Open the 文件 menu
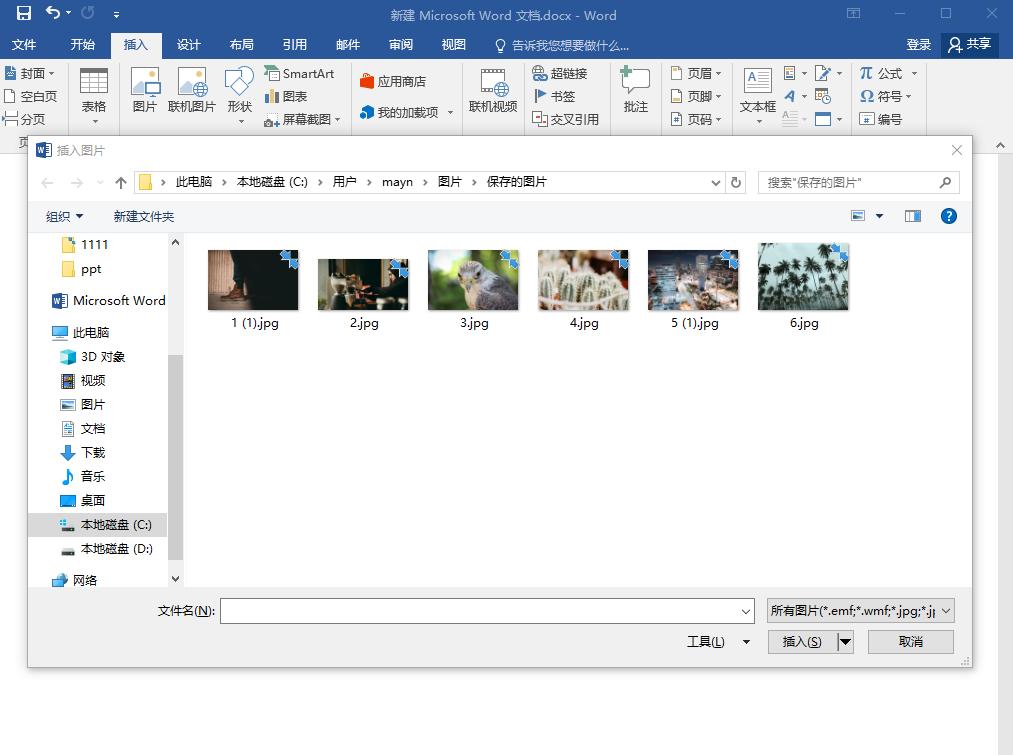1013x755 pixels. tap(25, 44)
